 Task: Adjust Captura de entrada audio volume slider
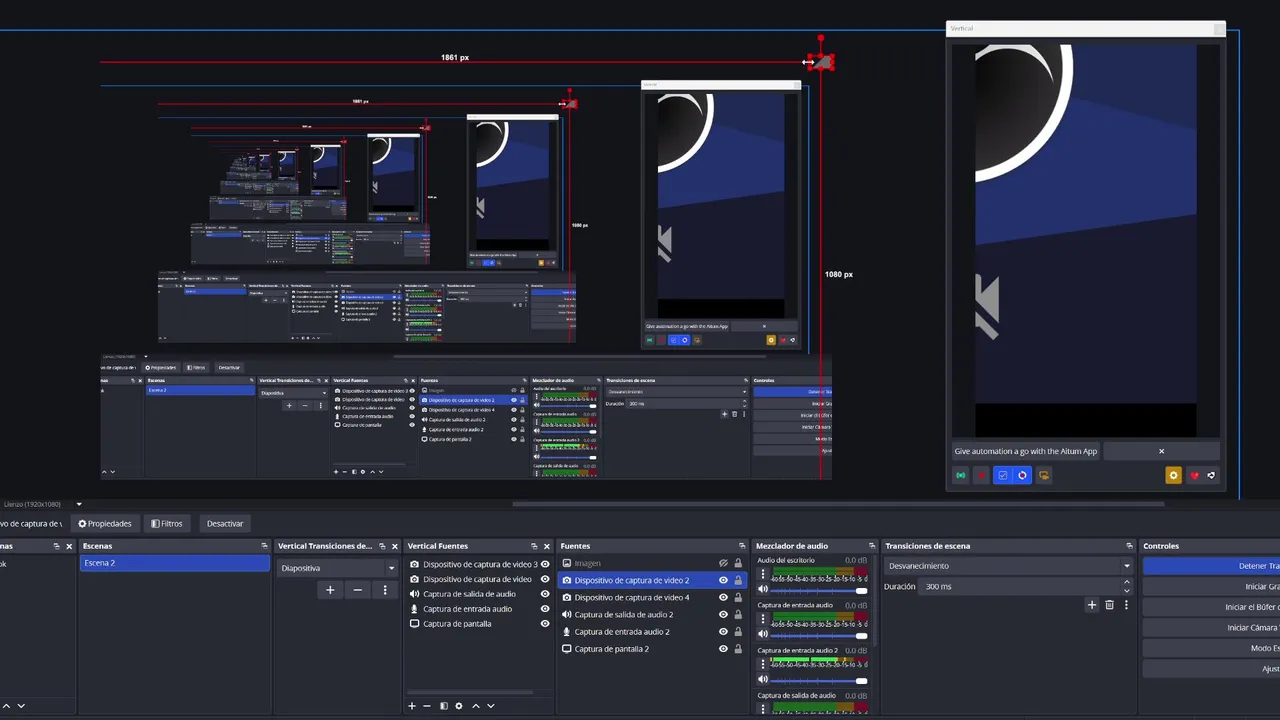click(x=819, y=635)
